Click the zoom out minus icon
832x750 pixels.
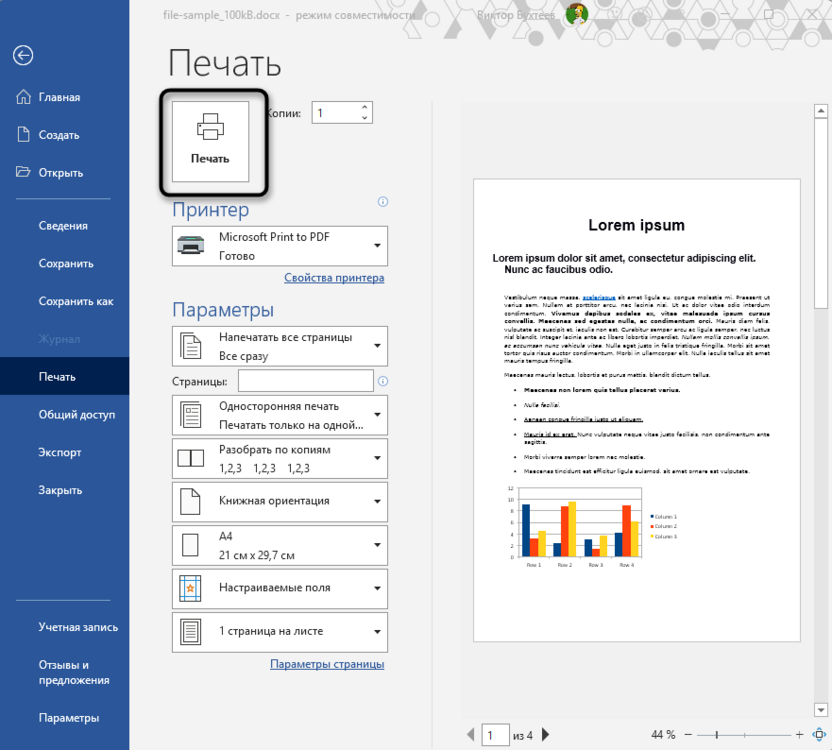pyautogui.click(x=688, y=735)
